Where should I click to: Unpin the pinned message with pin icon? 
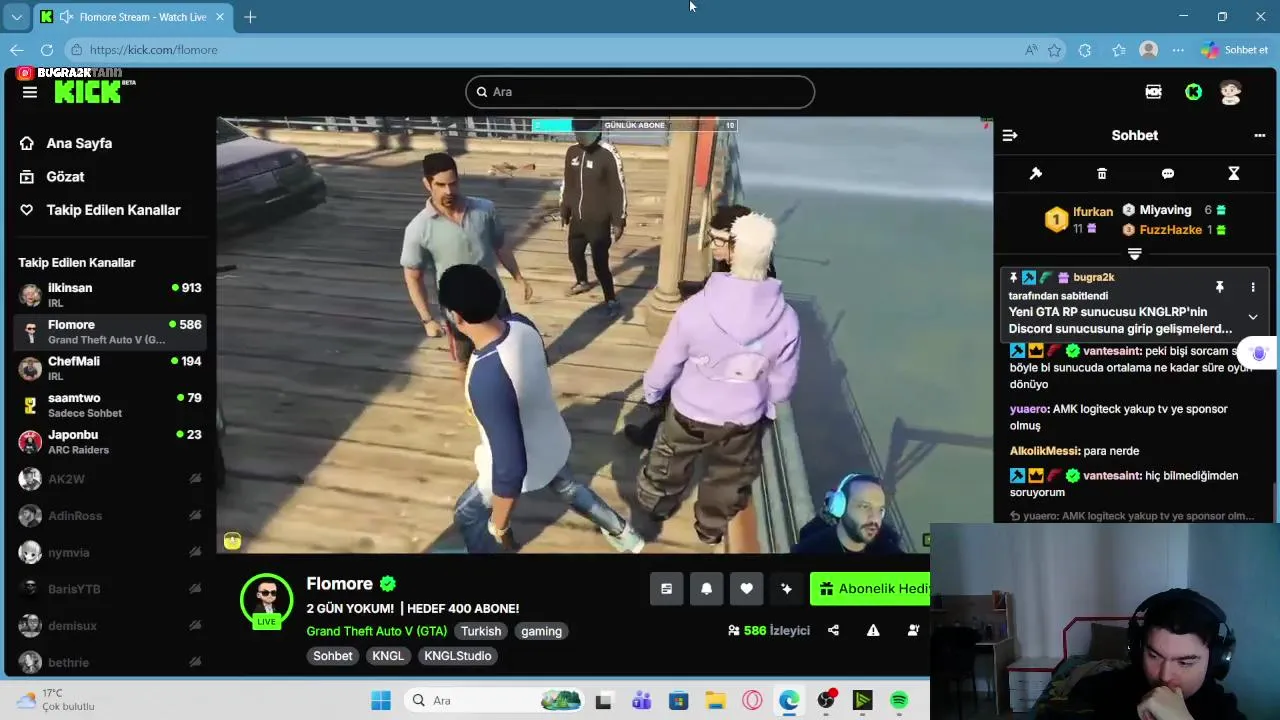coord(1219,287)
